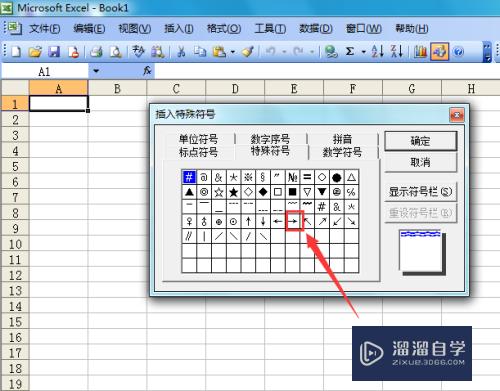The width and height of the screenshot is (500, 391).
Task: Run the Spelling check icon
Action: [x=138, y=52]
